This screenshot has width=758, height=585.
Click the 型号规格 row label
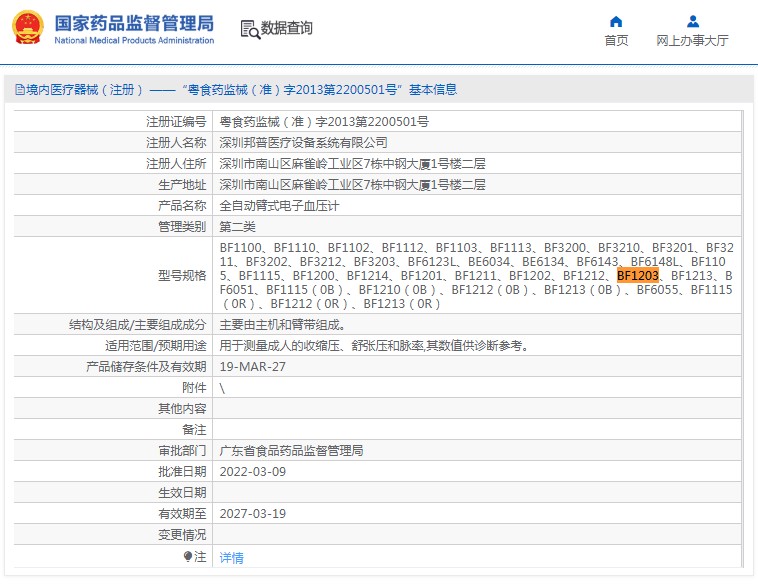click(x=182, y=276)
